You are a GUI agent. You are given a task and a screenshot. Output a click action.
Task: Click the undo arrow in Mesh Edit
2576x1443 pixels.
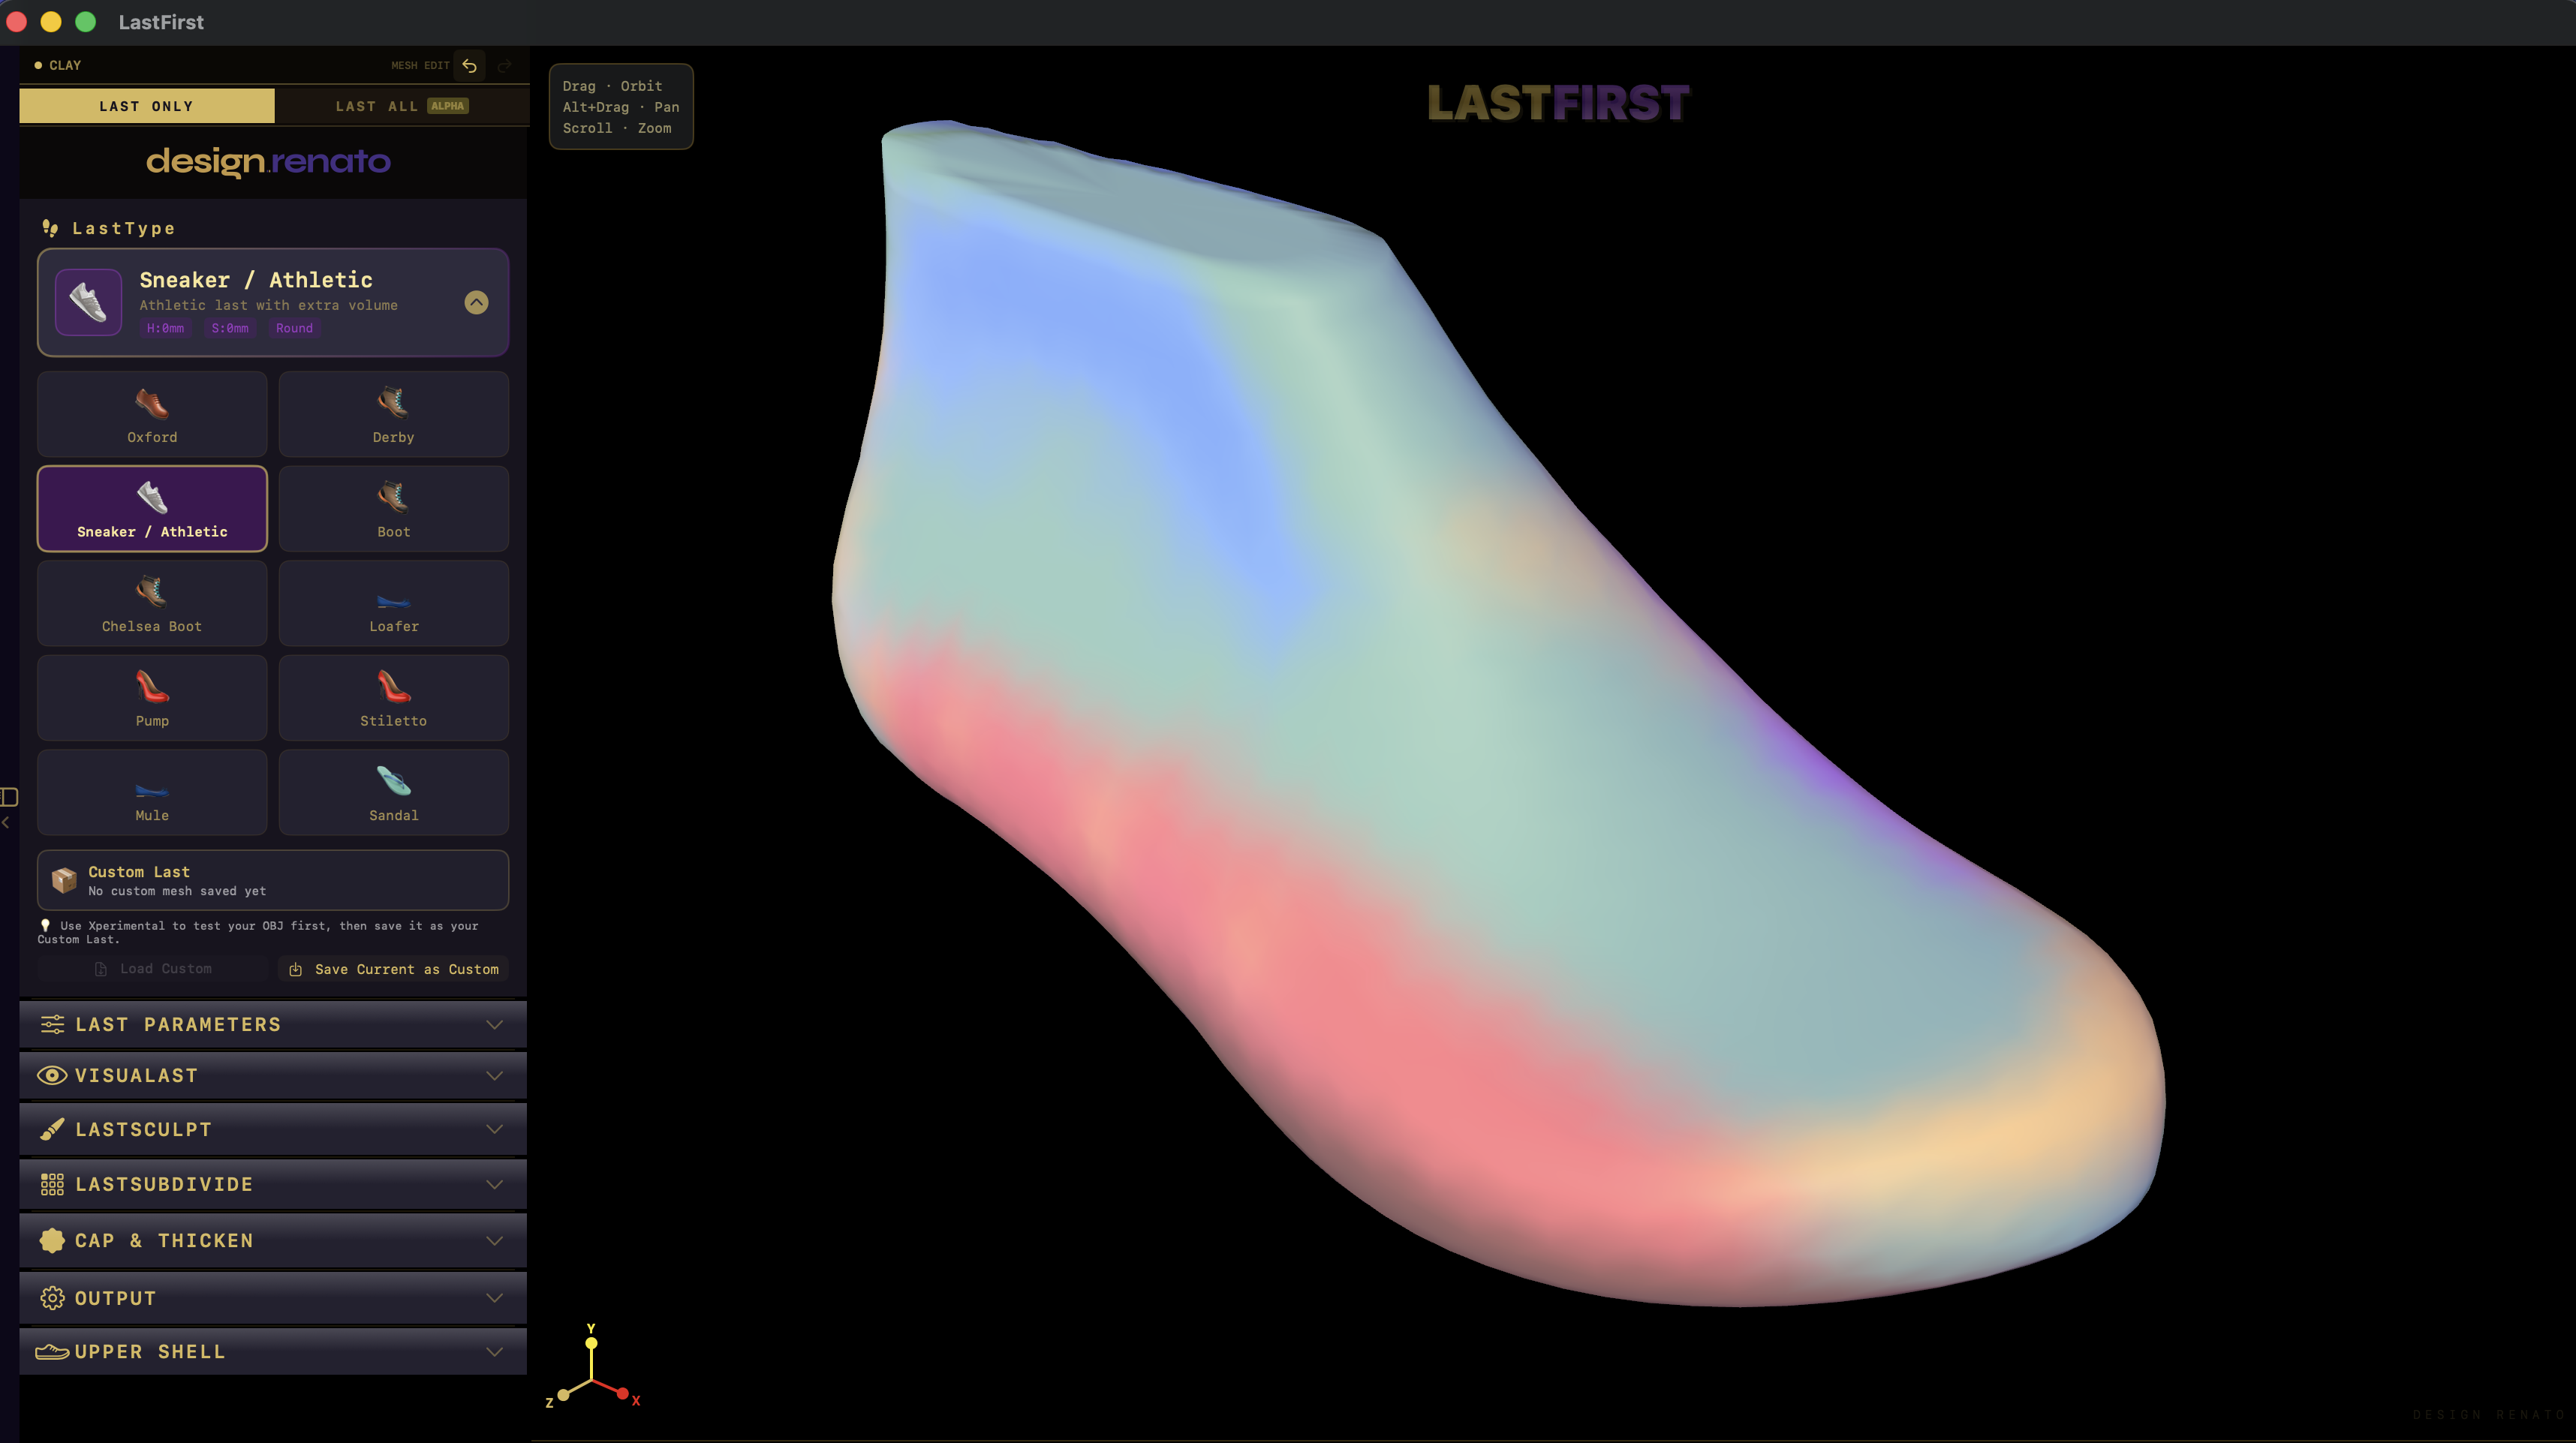click(x=469, y=65)
